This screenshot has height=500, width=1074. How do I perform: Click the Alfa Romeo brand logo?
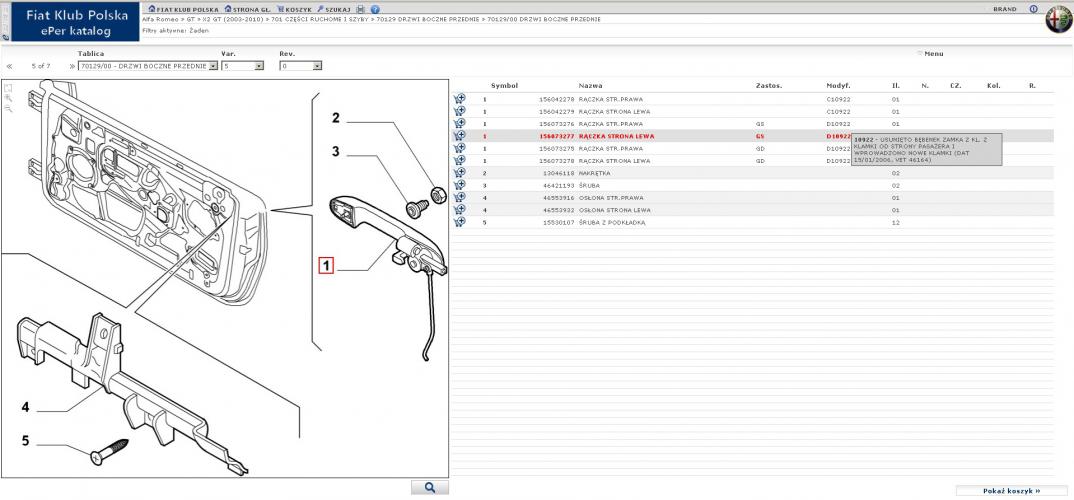coord(1056,21)
